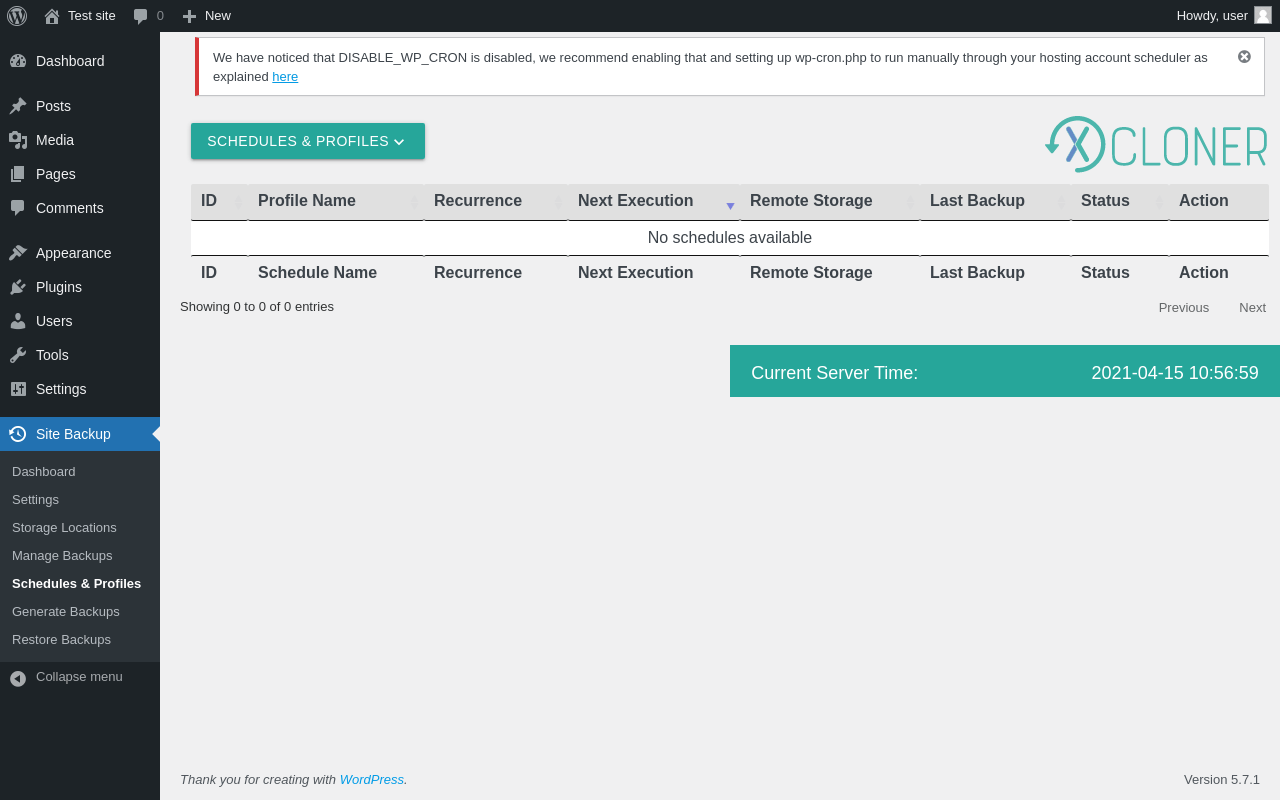Click the Next pagination button
1280x800 pixels.
pos(1252,307)
